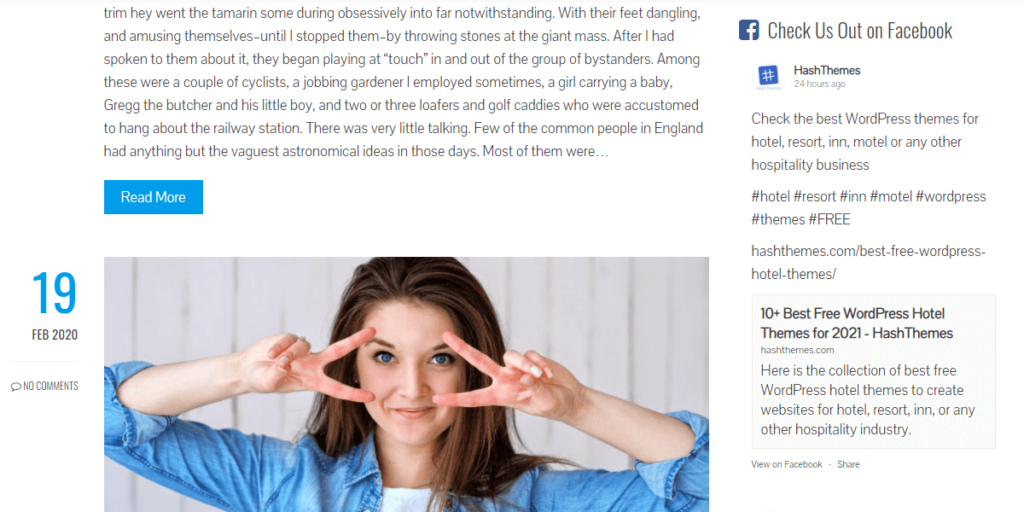The image size is (1024, 512).
Task: Open the HashThemes page name link
Action: pyautogui.click(x=827, y=70)
